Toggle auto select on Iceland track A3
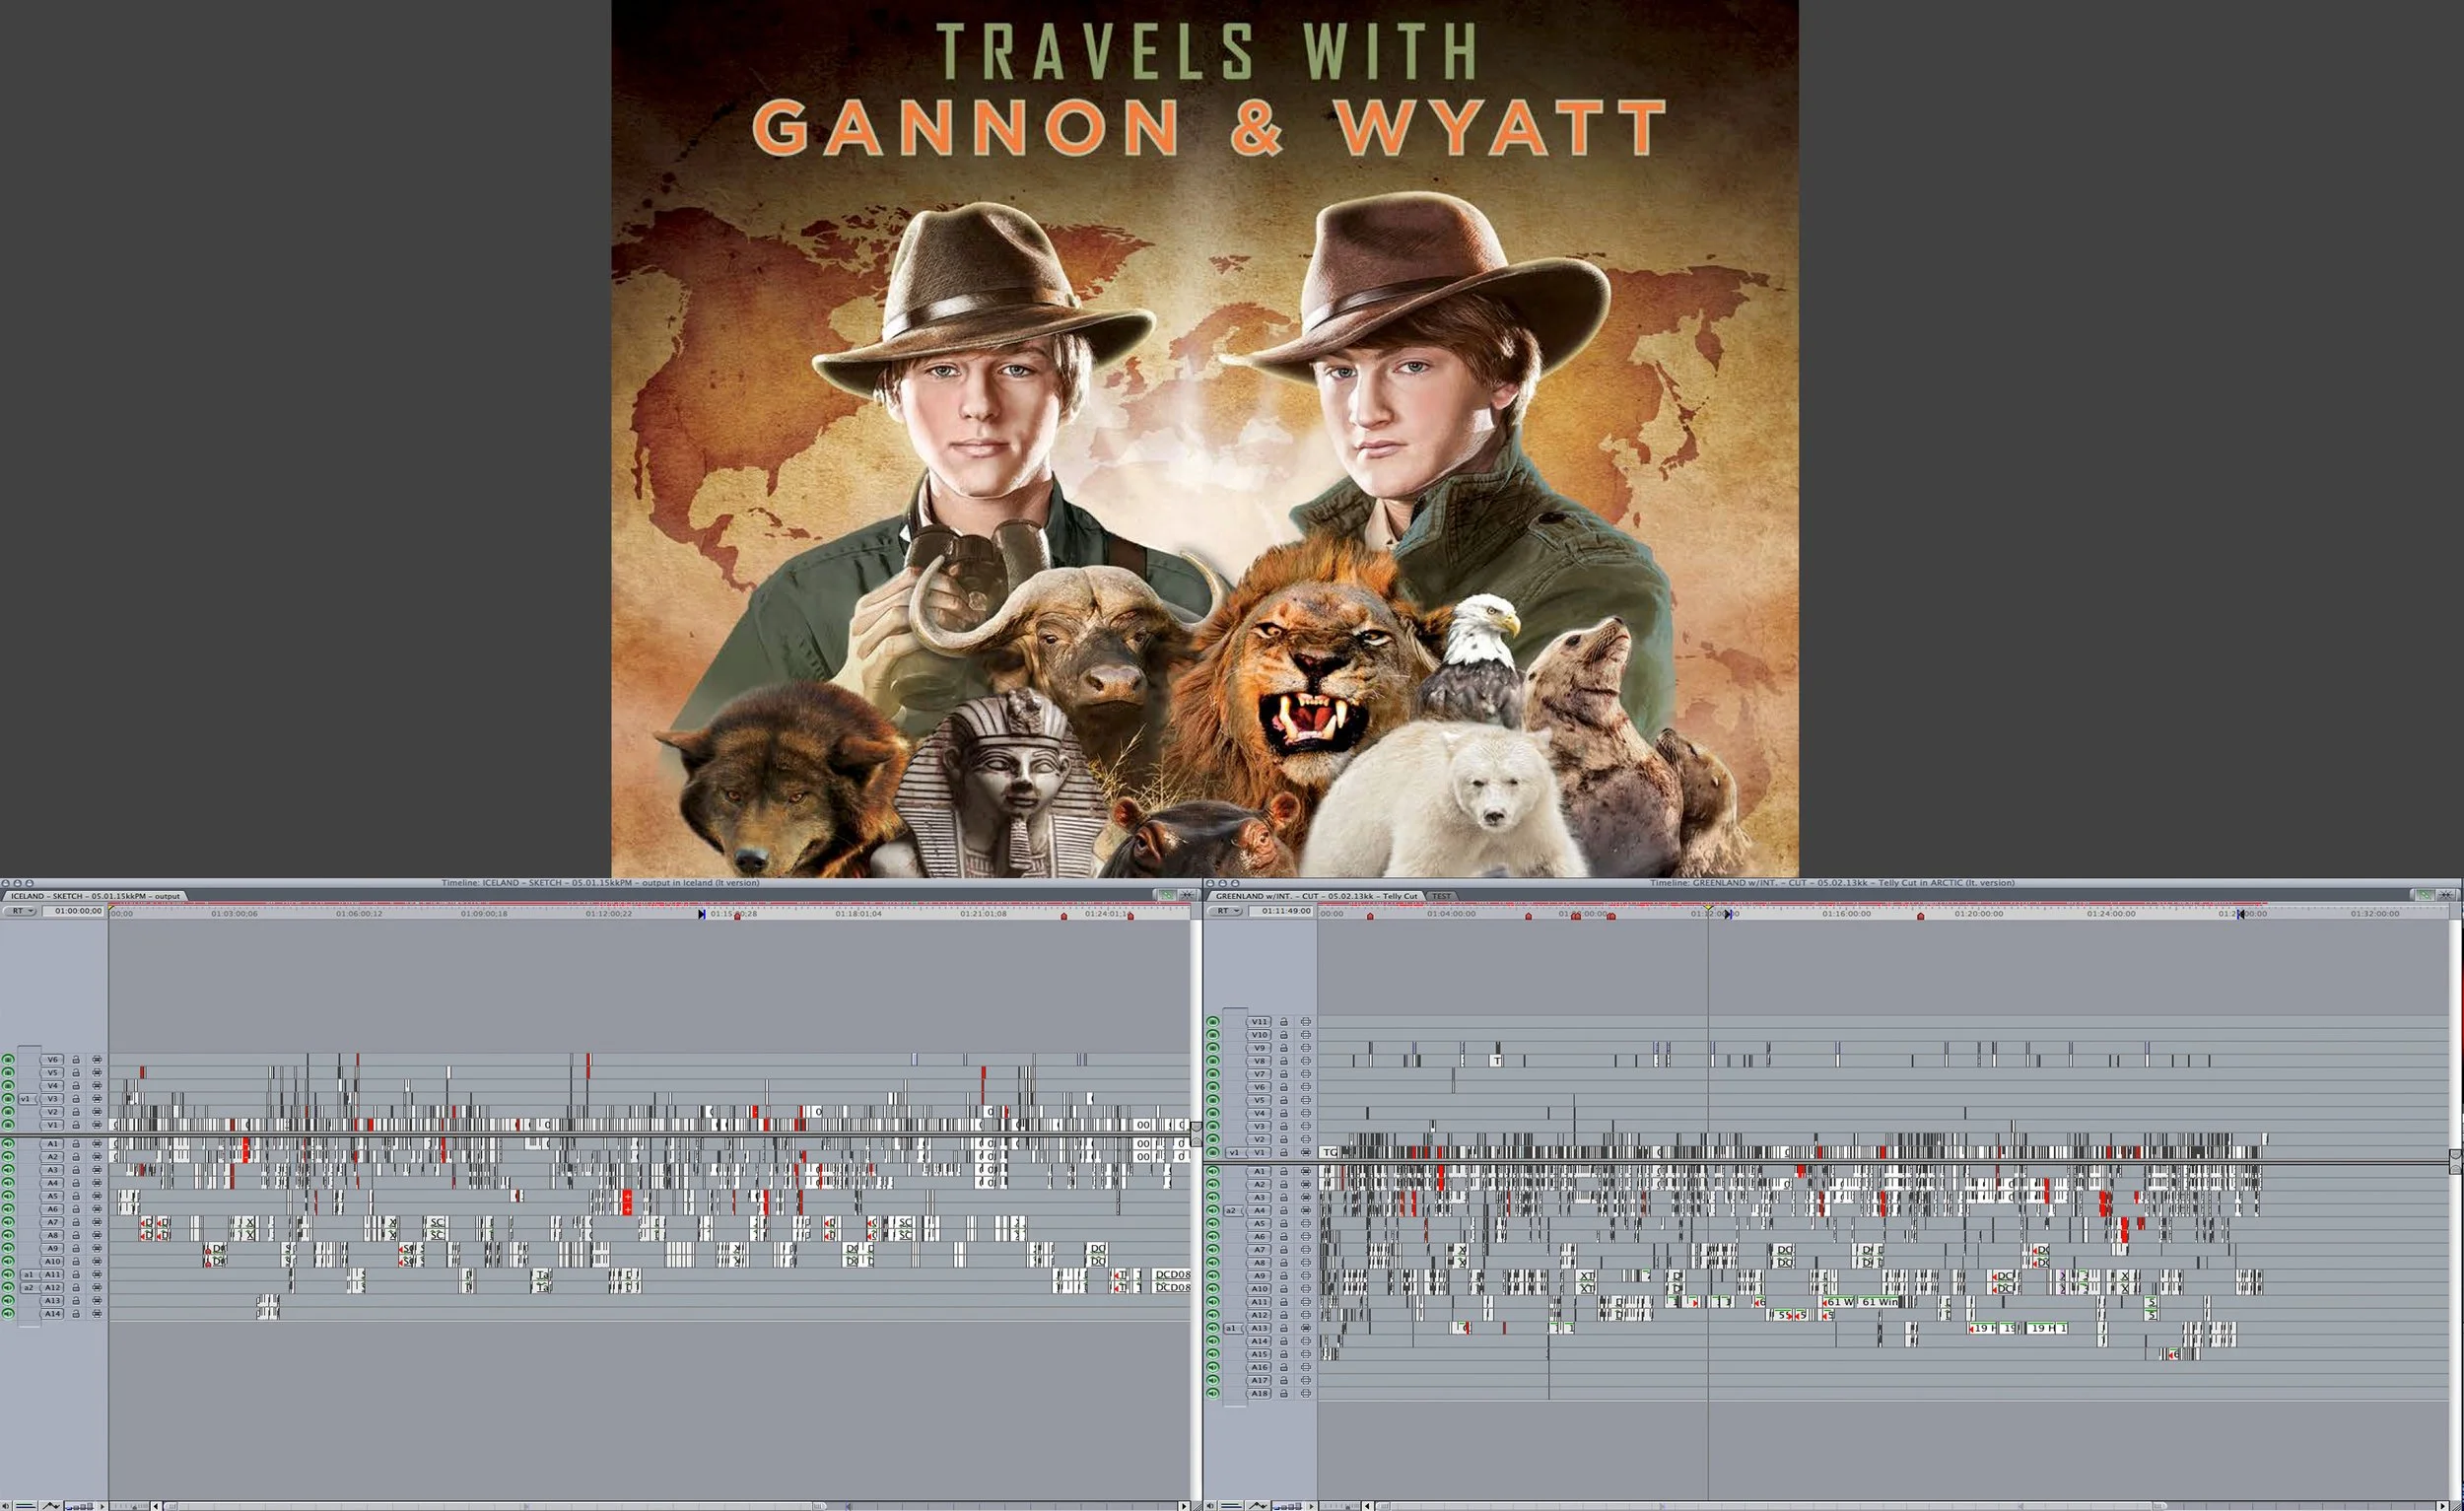This screenshot has height=1511, width=2464. (x=97, y=1170)
